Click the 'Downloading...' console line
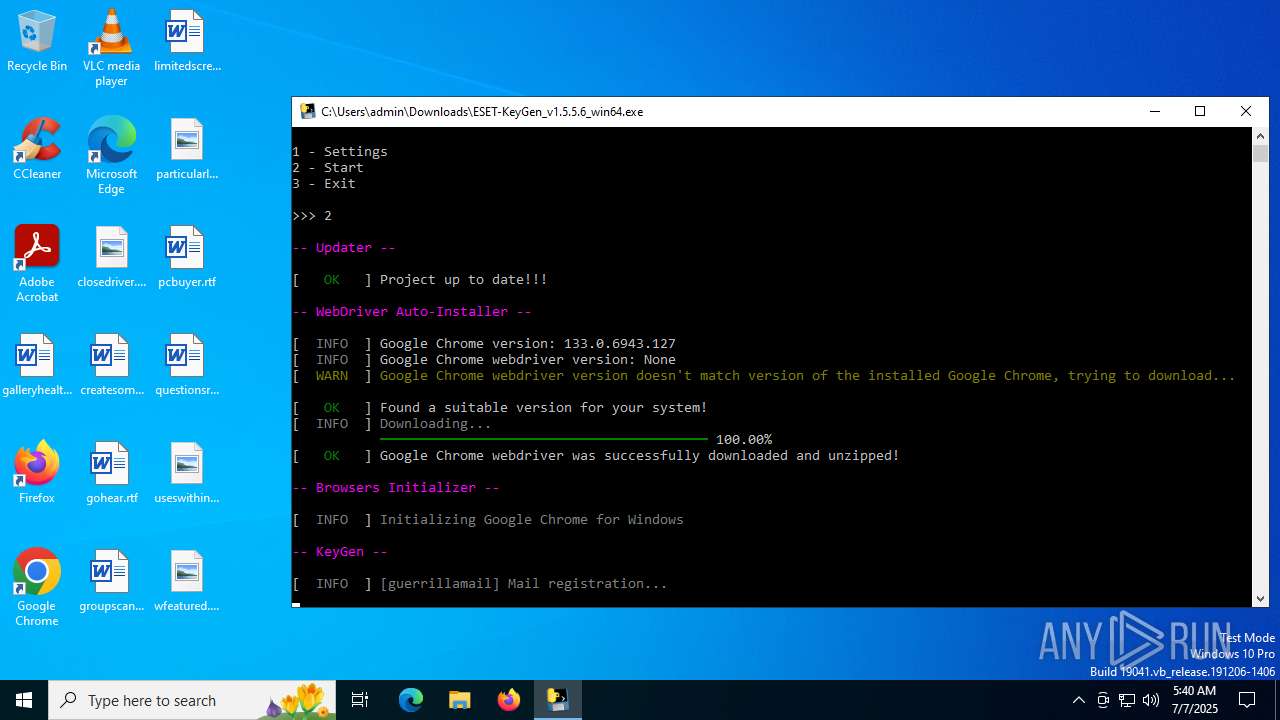Screen dimensions: 1280x720 436,424
